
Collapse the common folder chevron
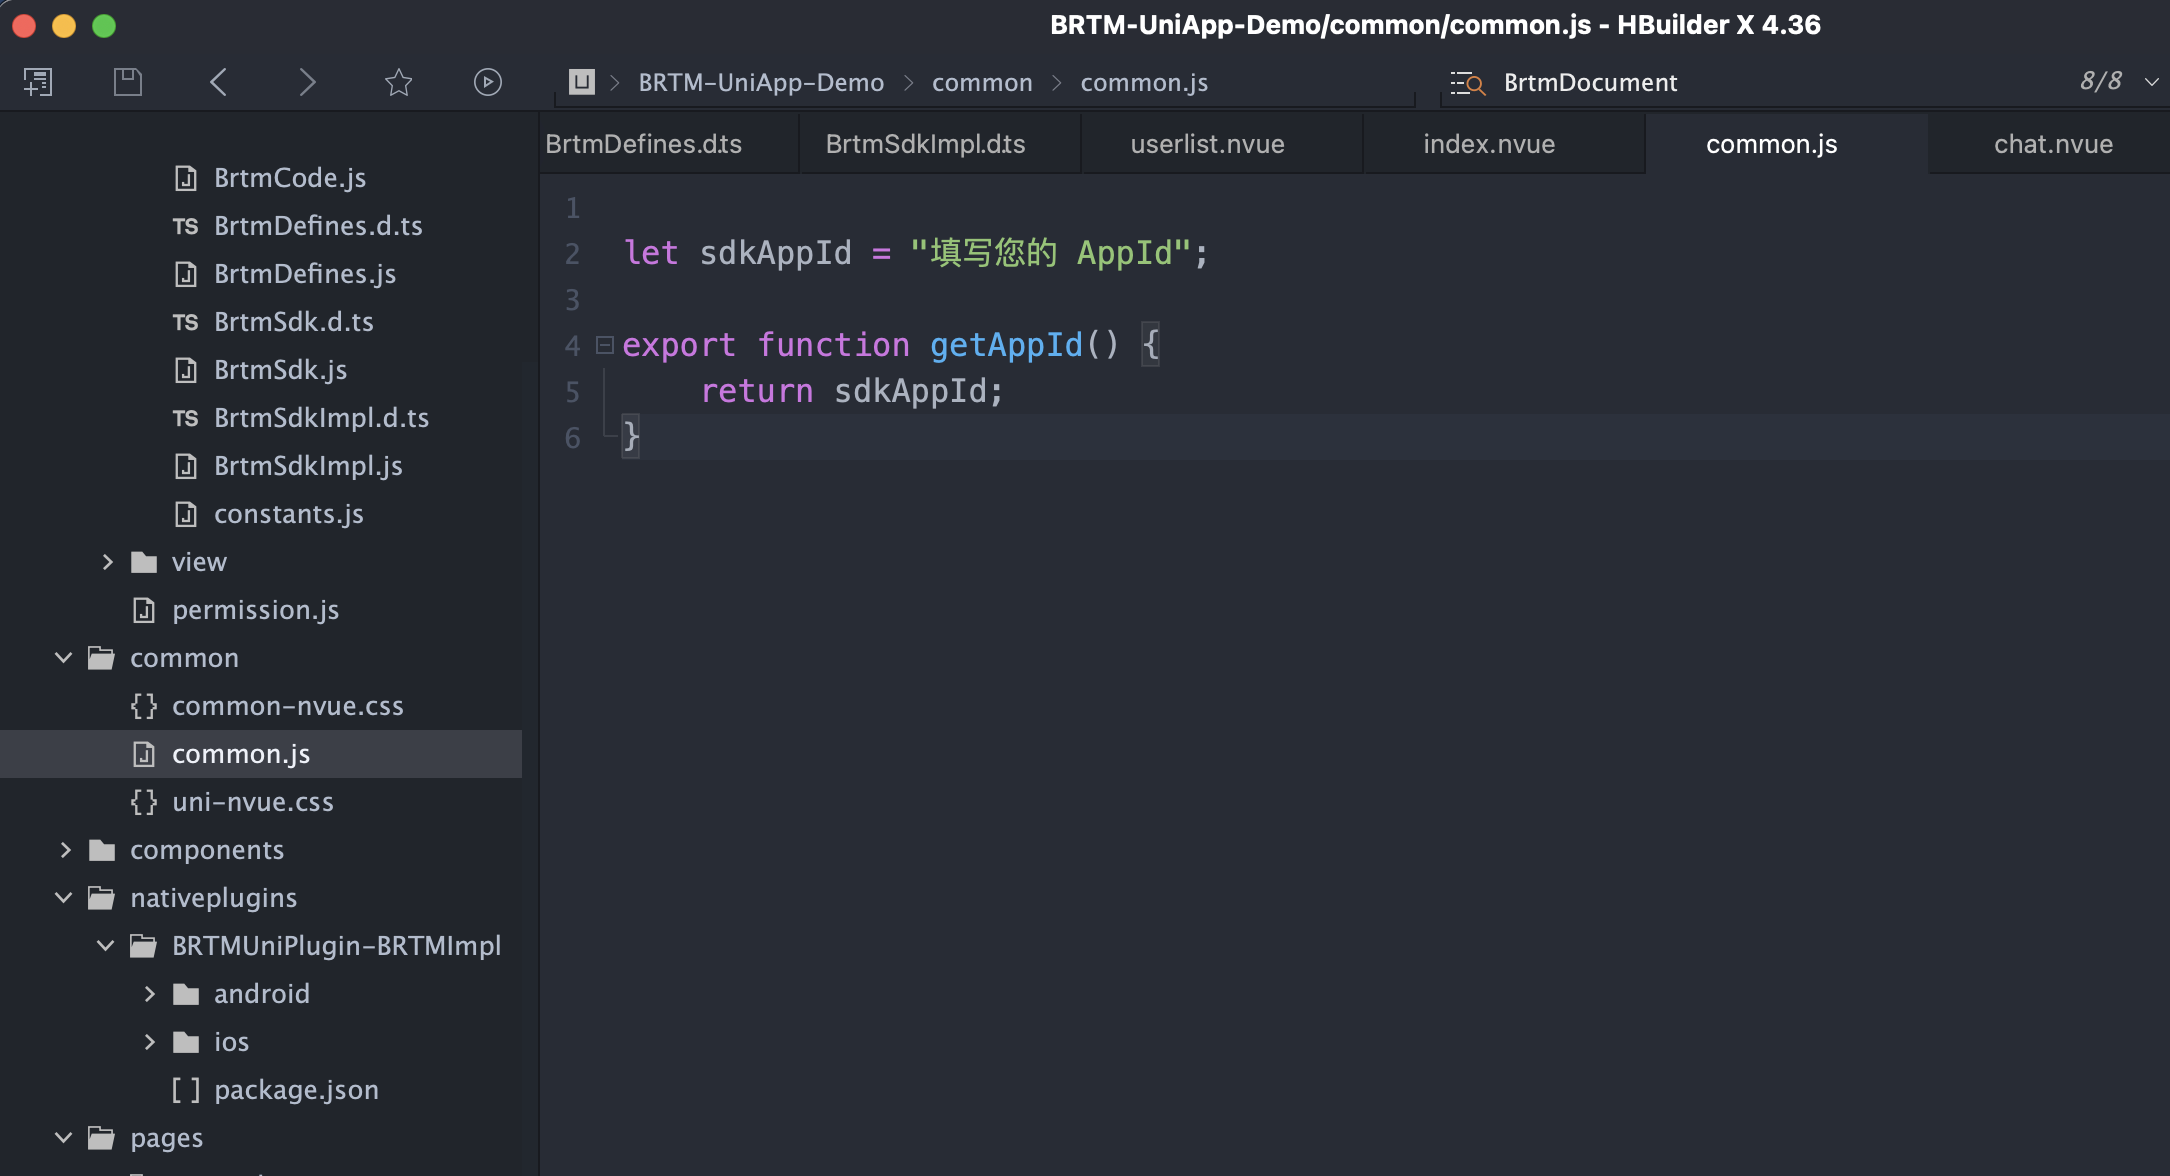click(x=63, y=658)
